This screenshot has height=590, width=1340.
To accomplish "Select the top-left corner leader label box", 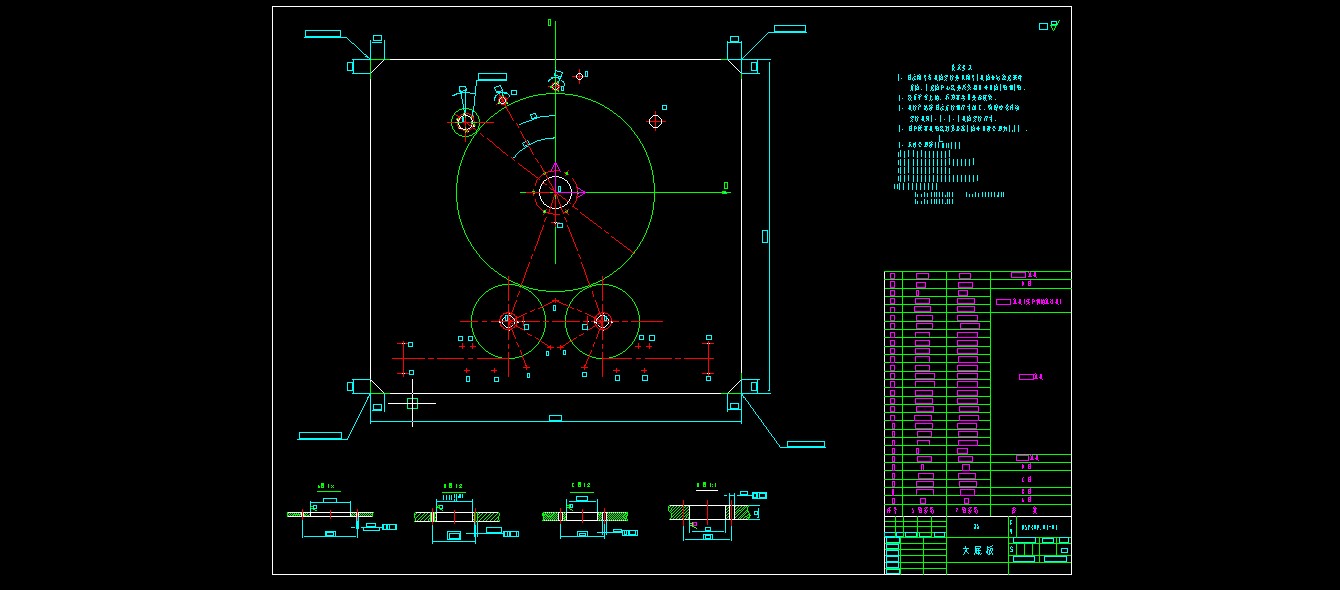I will click(323, 34).
